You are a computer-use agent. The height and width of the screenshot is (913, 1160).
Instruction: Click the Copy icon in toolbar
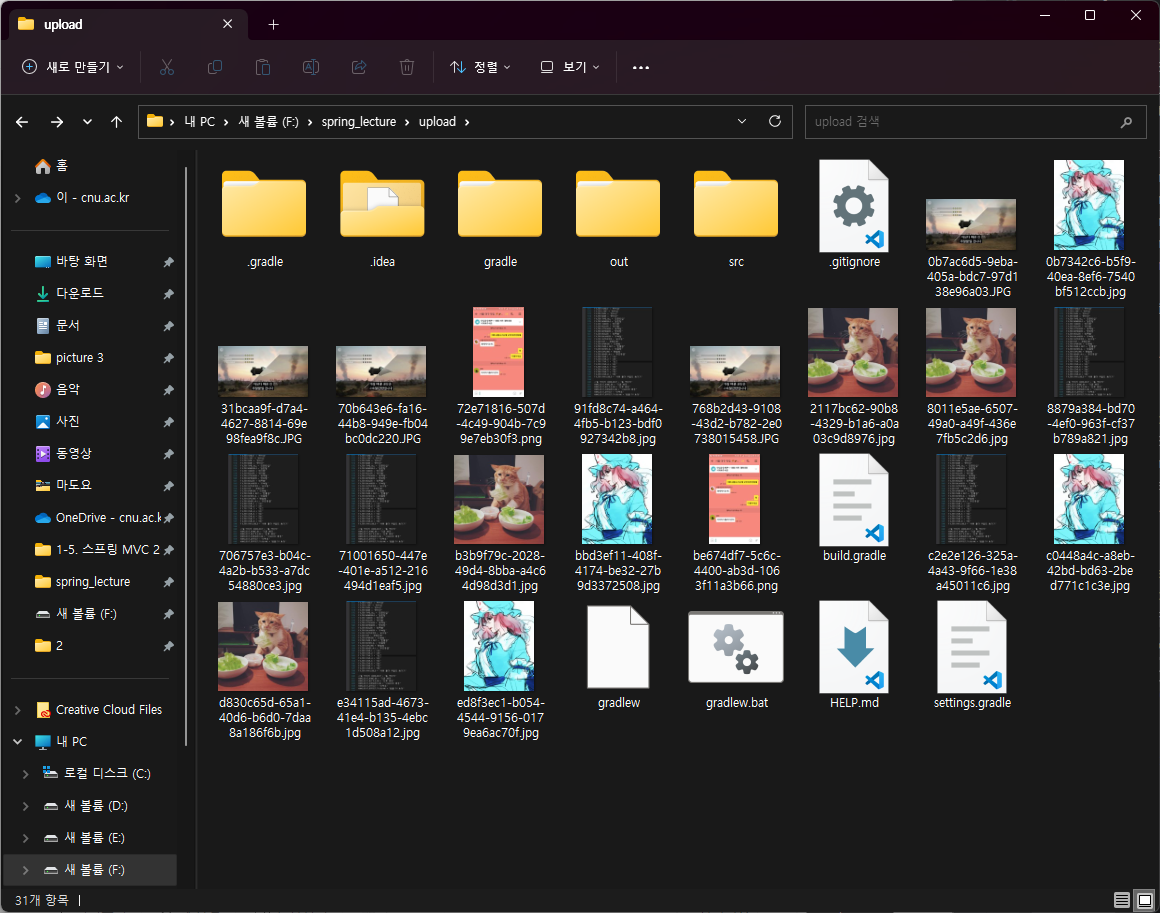[215, 67]
